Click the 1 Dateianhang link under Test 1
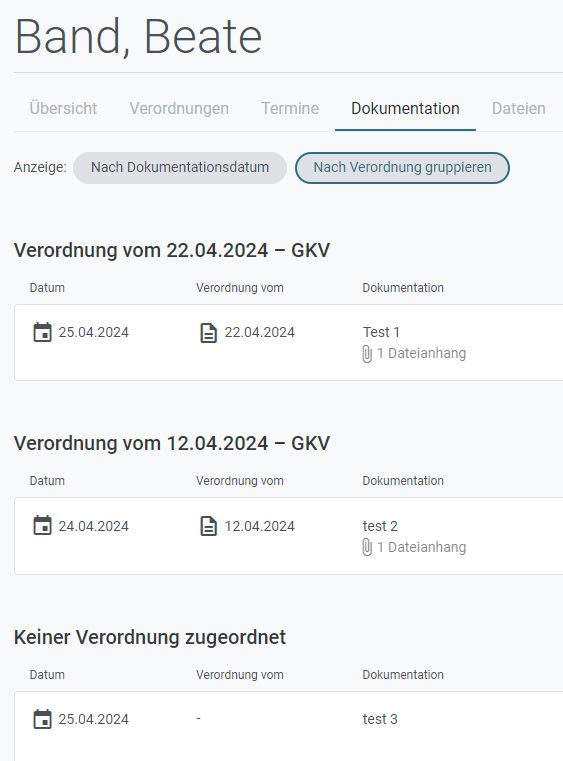Image resolution: width=563 pixels, height=761 pixels. coord(421,353)
